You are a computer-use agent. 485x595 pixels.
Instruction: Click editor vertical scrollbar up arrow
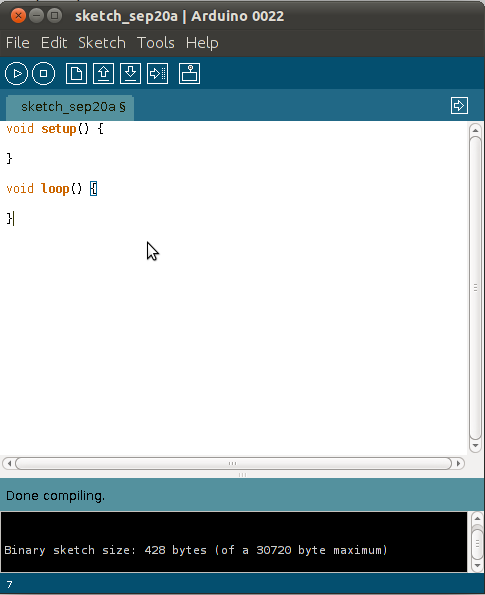(476, 131)
